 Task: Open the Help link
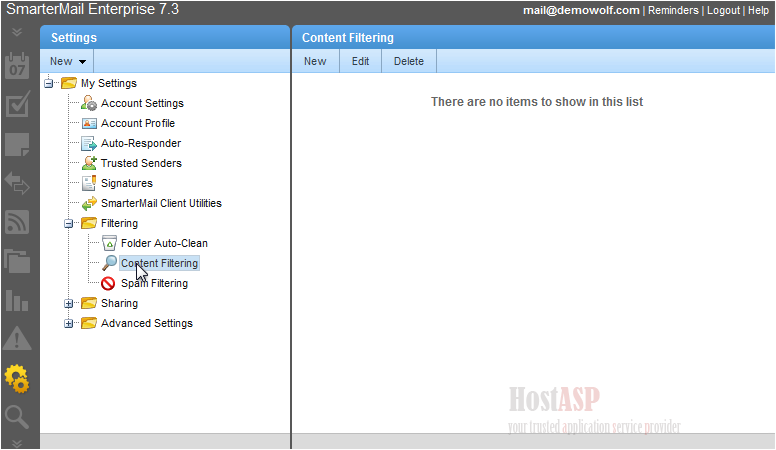[758, 10]
